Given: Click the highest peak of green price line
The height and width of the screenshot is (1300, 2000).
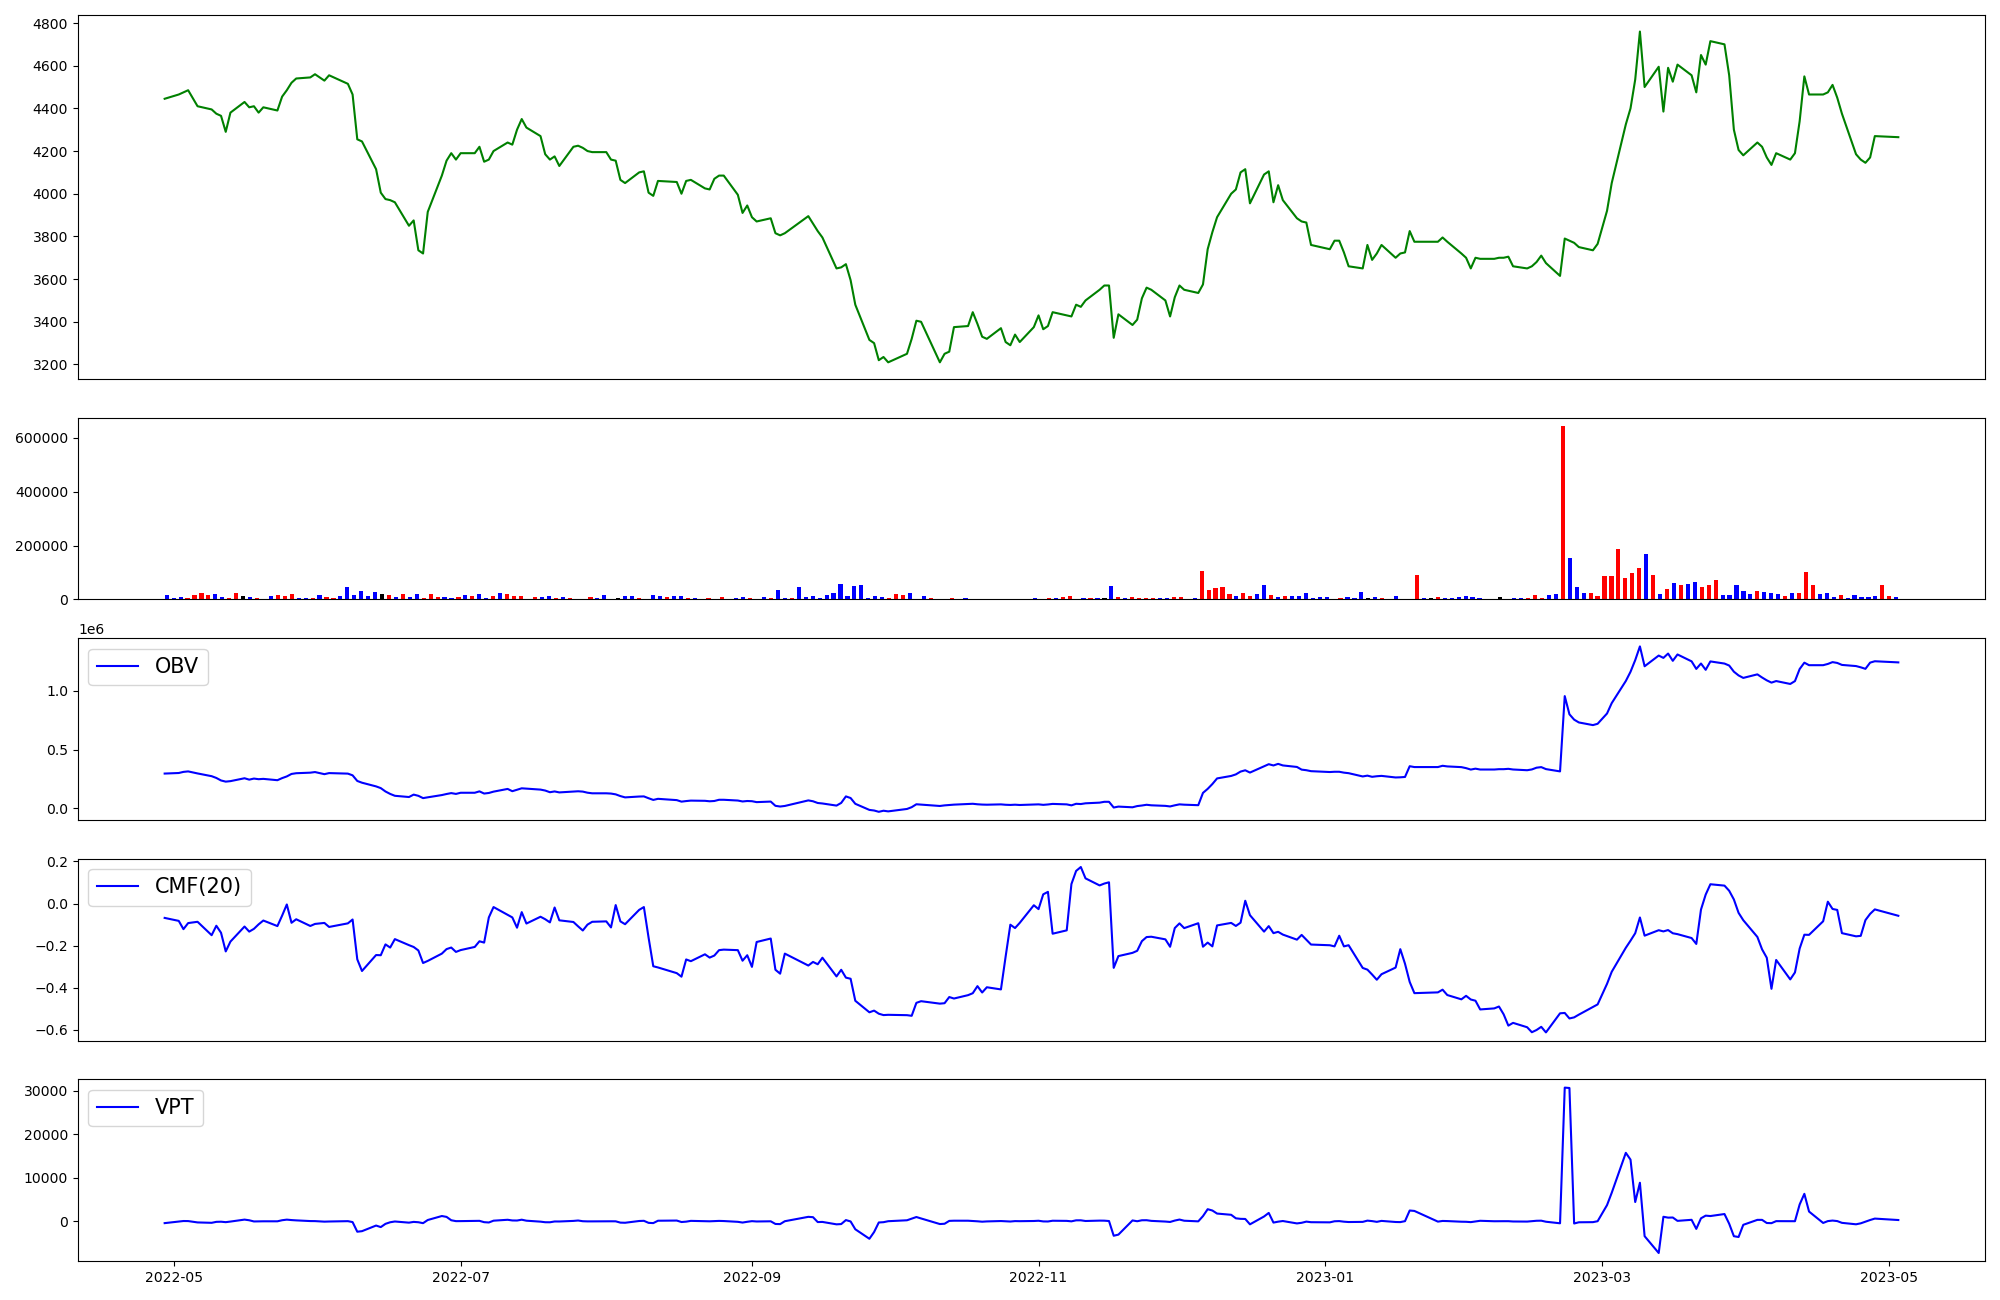Looking at the screenshot, I should point(1639,32).
